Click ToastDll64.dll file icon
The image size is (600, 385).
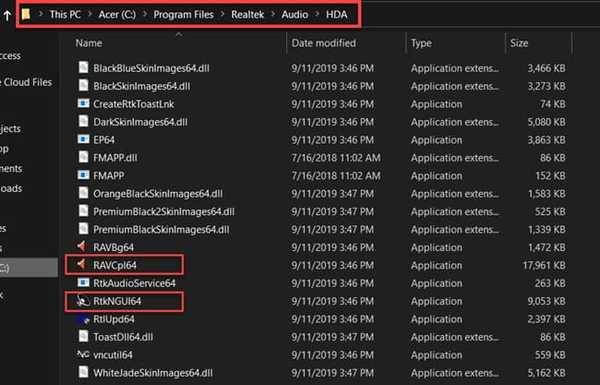[83, 336]
